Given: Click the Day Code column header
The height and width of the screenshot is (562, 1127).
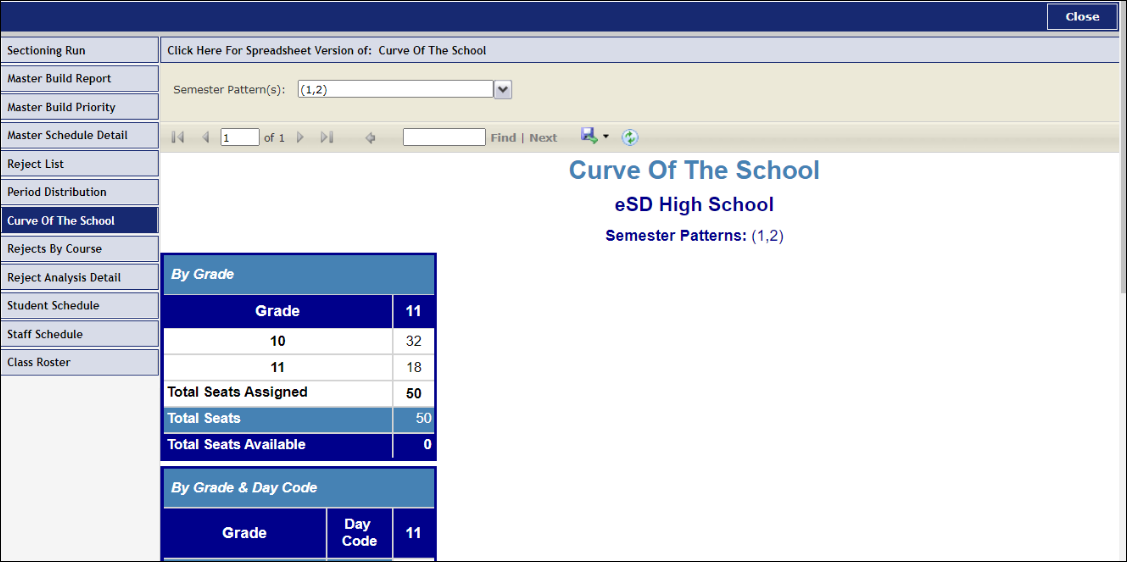Looking at the screenshot, I should click(x=359, y=533).
